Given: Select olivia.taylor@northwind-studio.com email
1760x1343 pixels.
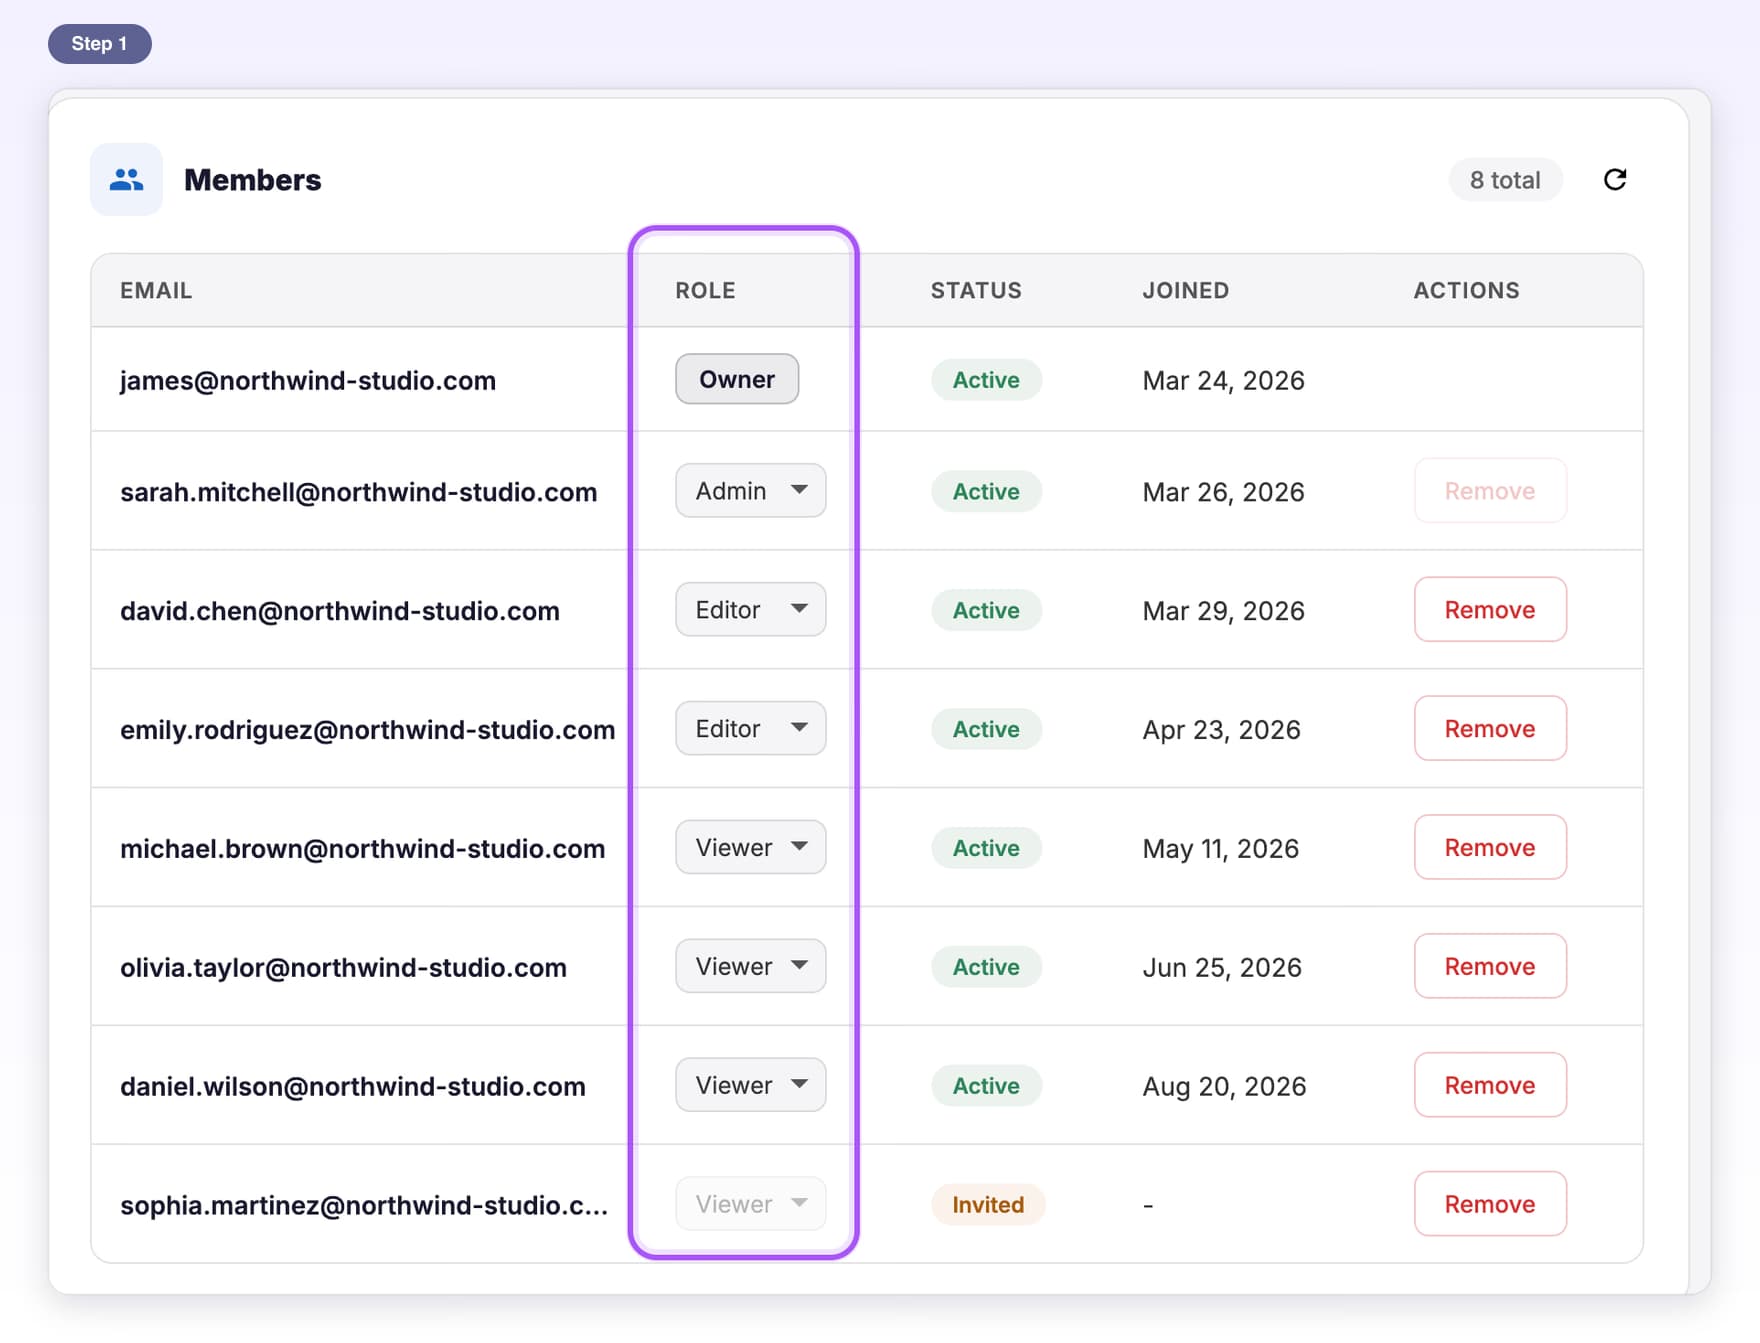Looking at the screenshot, I should [343, 968].
